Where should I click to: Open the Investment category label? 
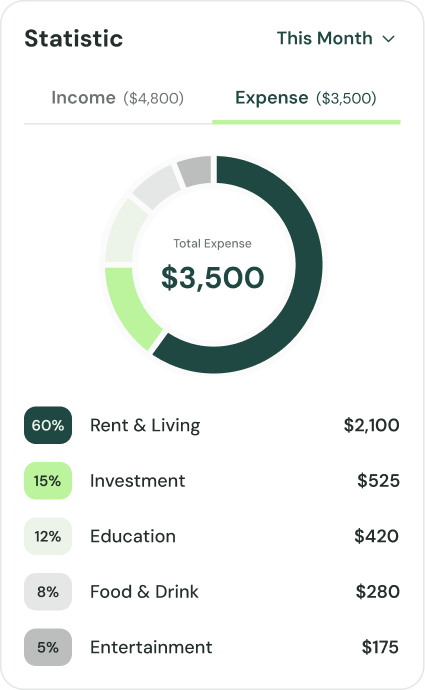point(137,481)
